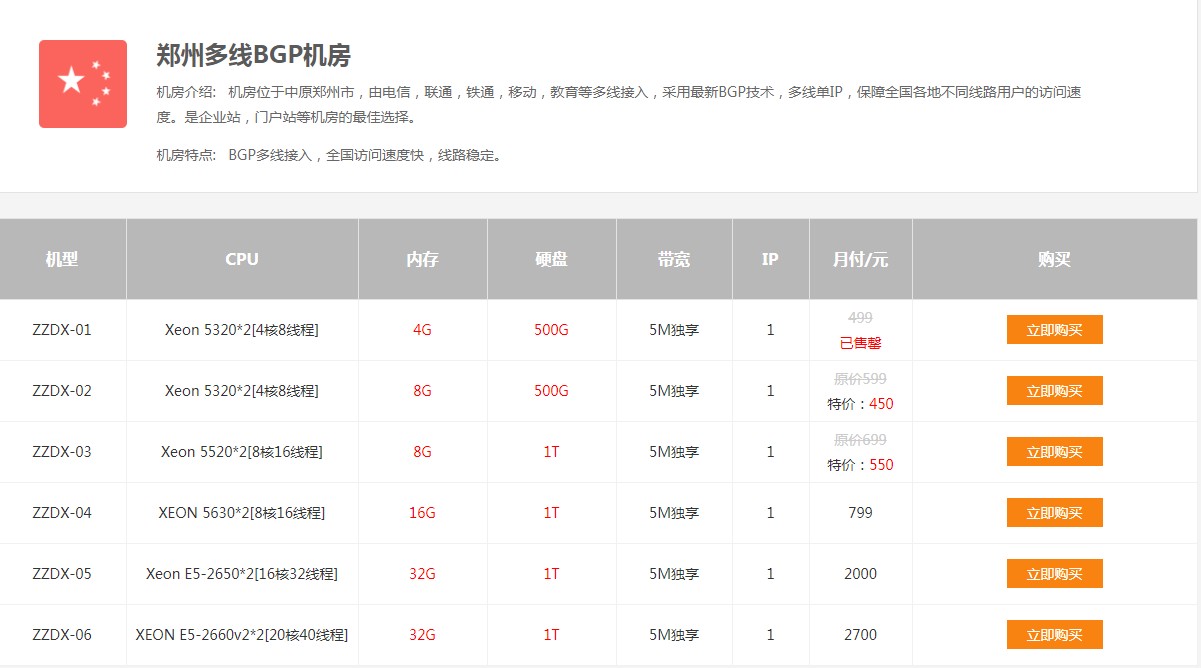
Task: Click the China flag icon
Action: point(83,84)
